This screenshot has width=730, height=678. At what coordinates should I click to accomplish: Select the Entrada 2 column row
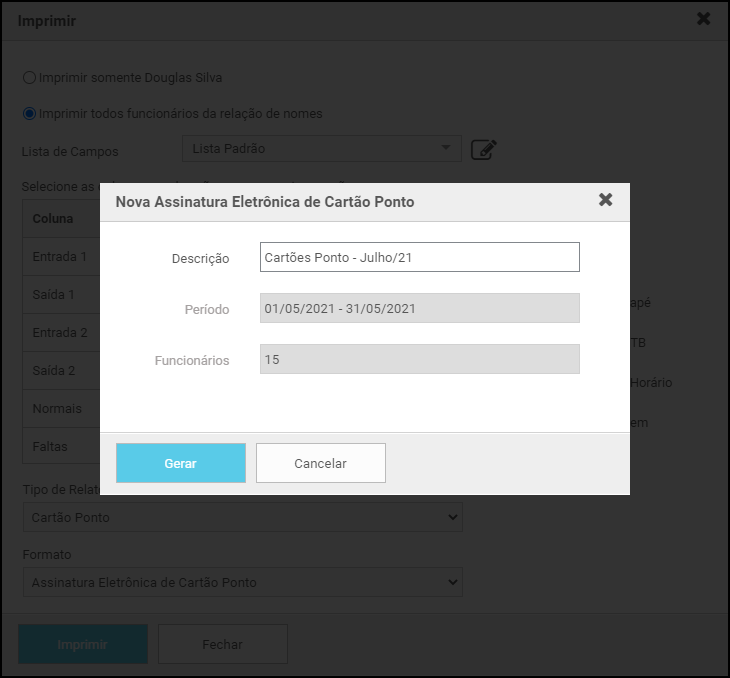coord(60,333)
